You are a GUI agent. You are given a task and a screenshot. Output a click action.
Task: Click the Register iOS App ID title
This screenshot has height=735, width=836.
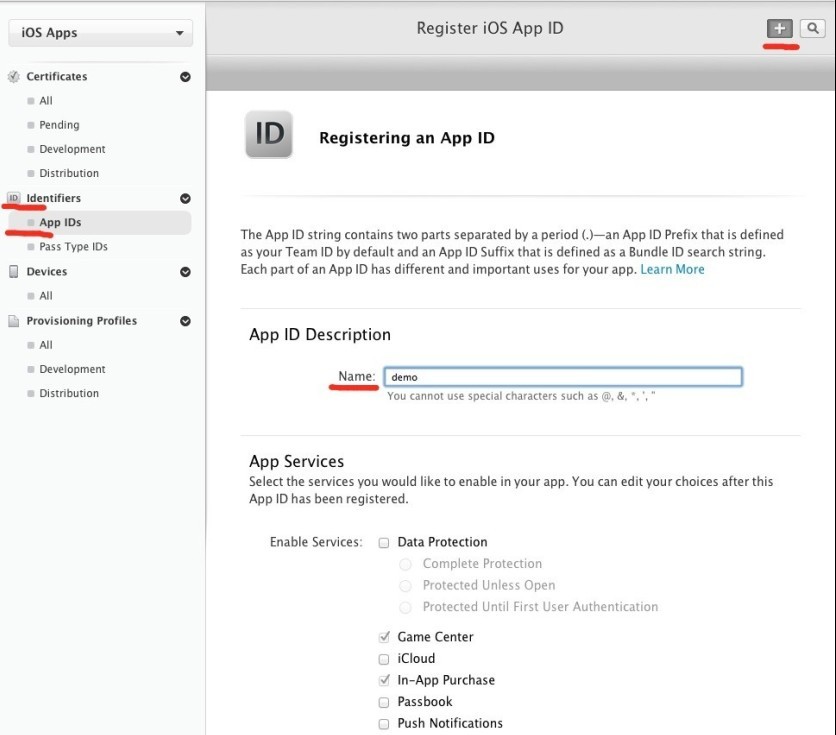(489, 28)
